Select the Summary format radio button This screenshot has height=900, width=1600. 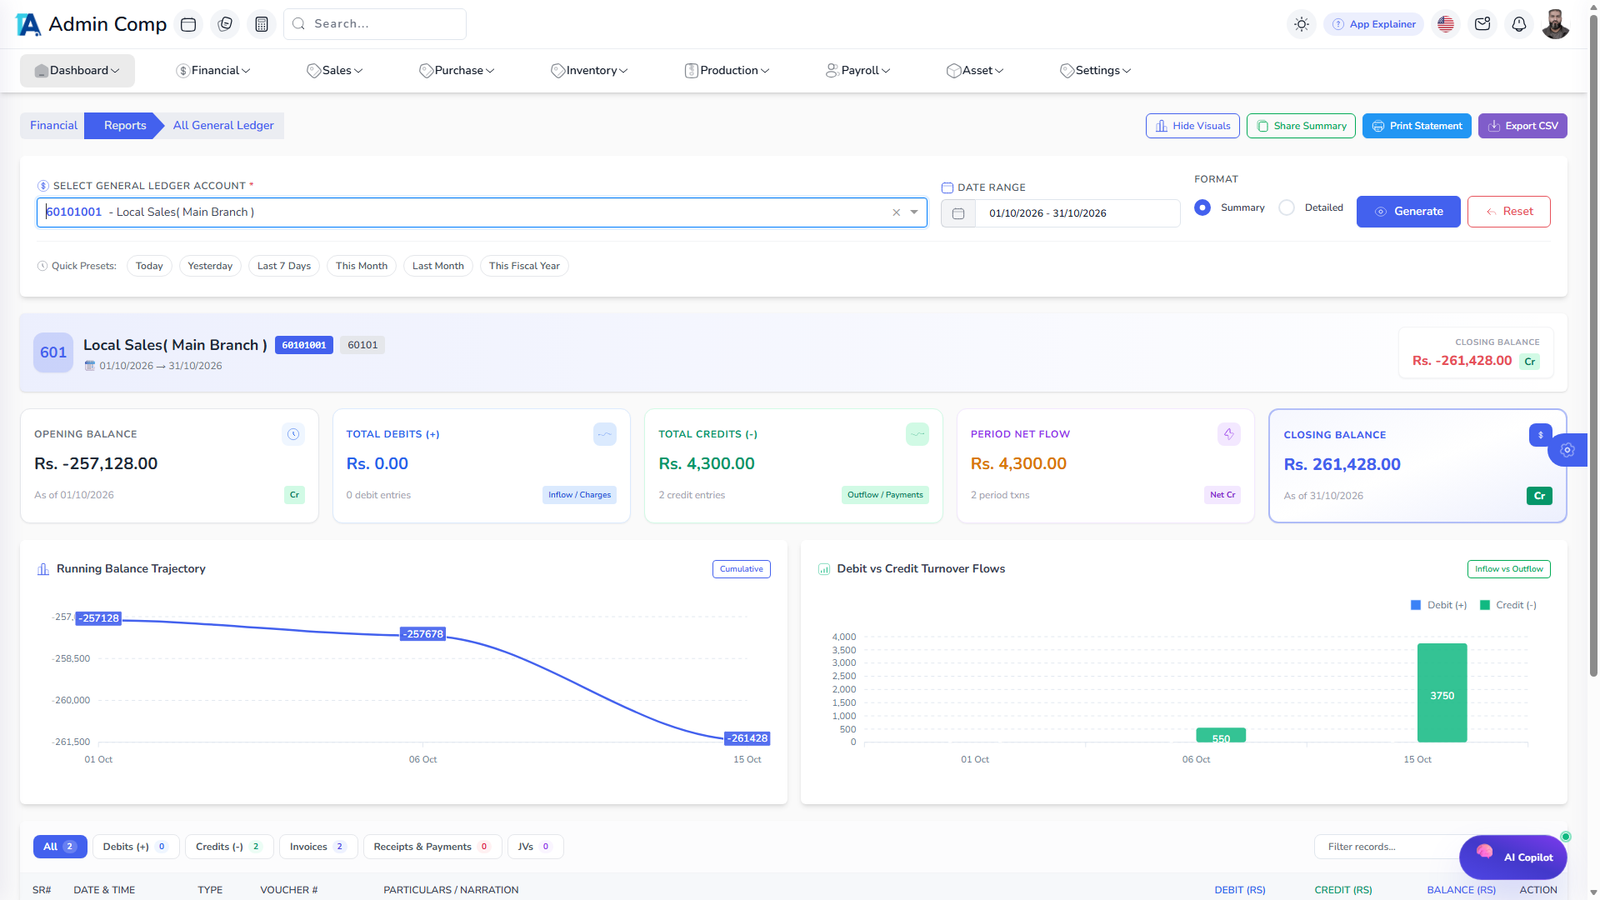(x=1202, y=207)
